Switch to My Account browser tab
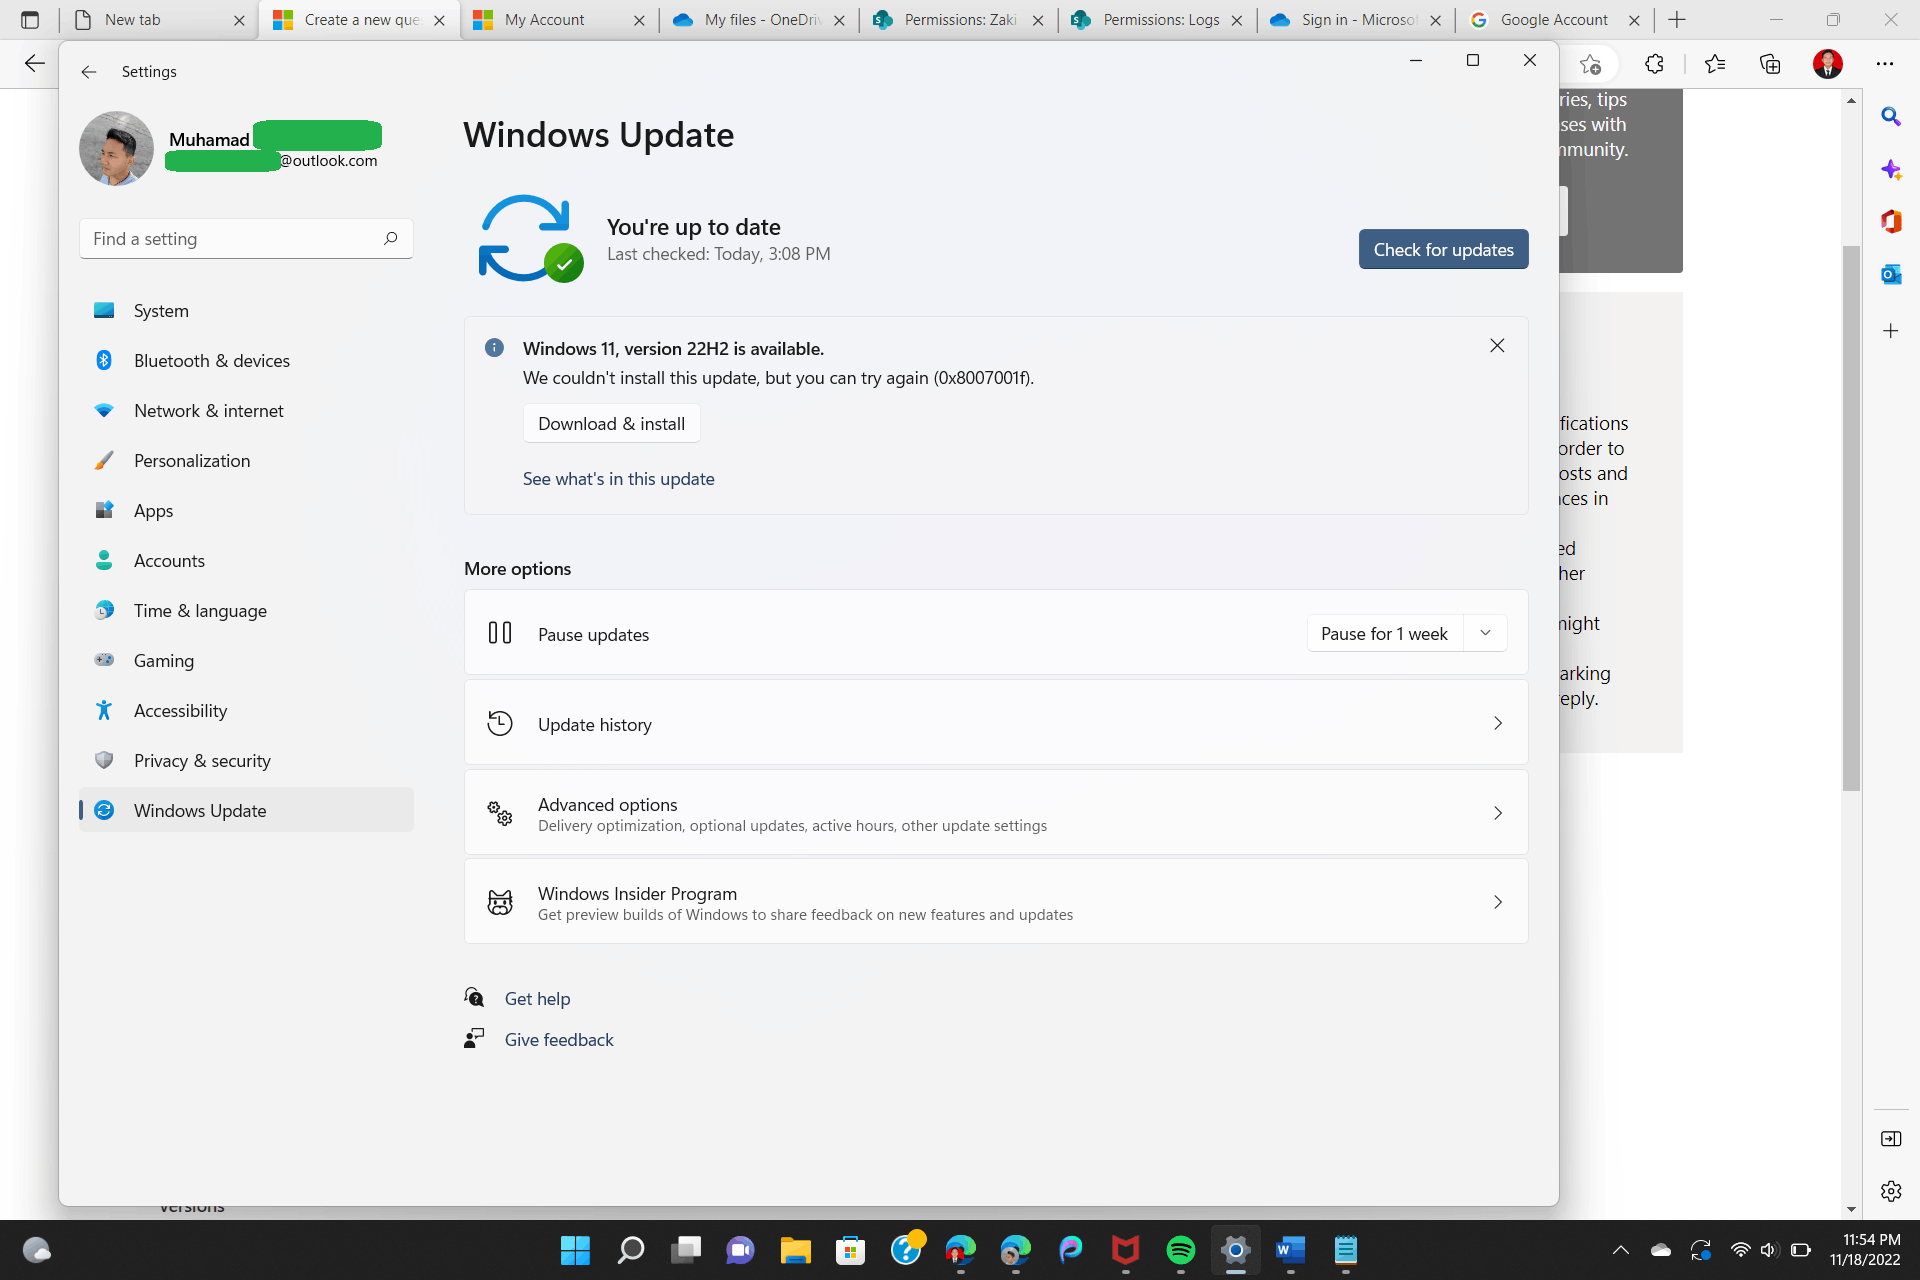 point(560,19)
